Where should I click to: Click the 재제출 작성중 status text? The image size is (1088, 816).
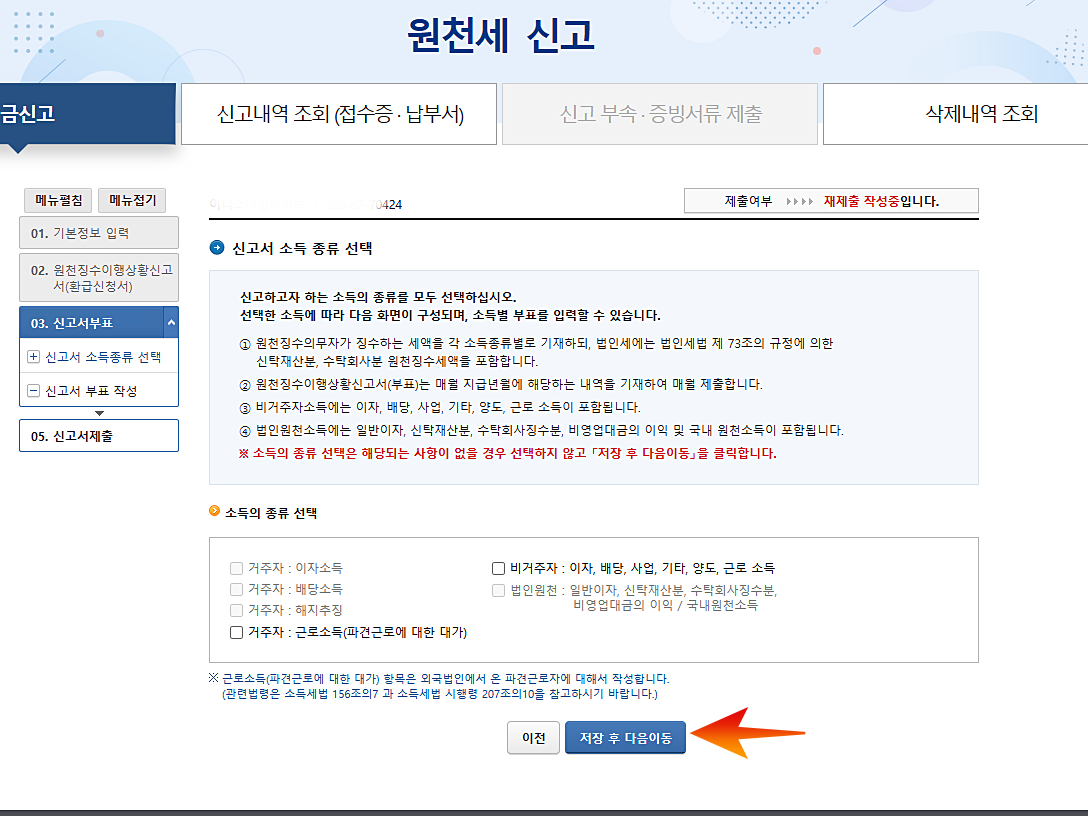861,201
